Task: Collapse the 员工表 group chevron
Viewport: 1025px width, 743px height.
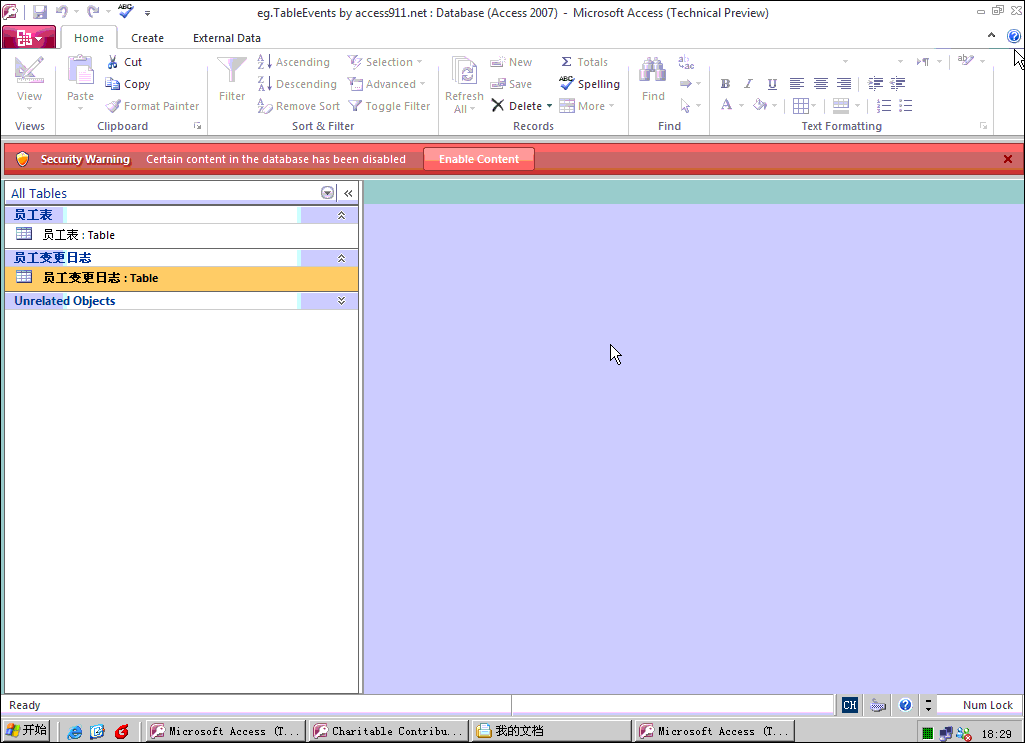Action: (x=341, y=215)
